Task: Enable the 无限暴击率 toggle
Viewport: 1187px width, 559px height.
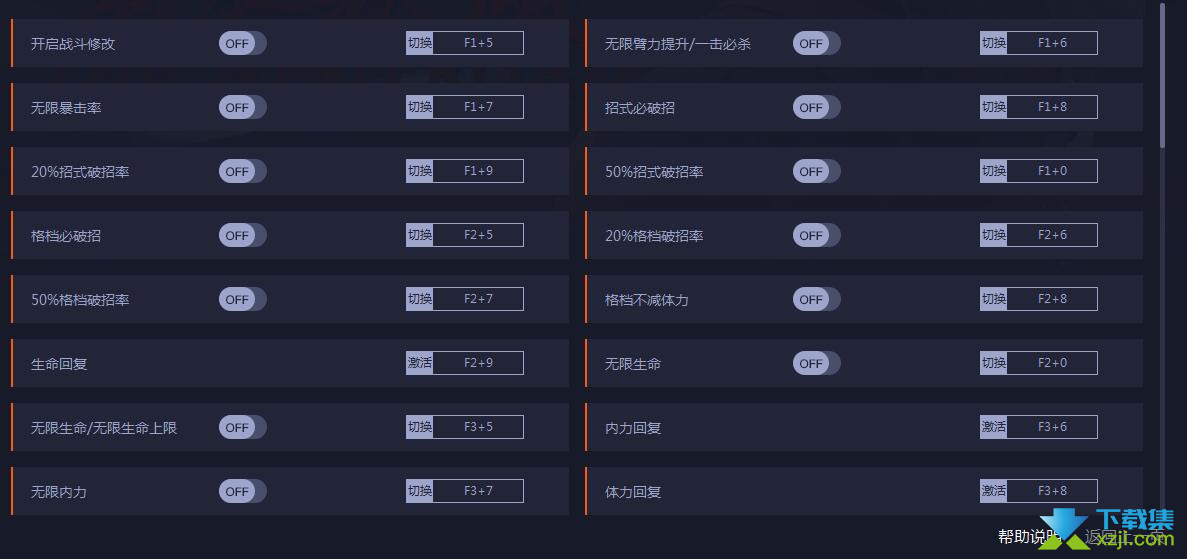Action: (242, 108)
